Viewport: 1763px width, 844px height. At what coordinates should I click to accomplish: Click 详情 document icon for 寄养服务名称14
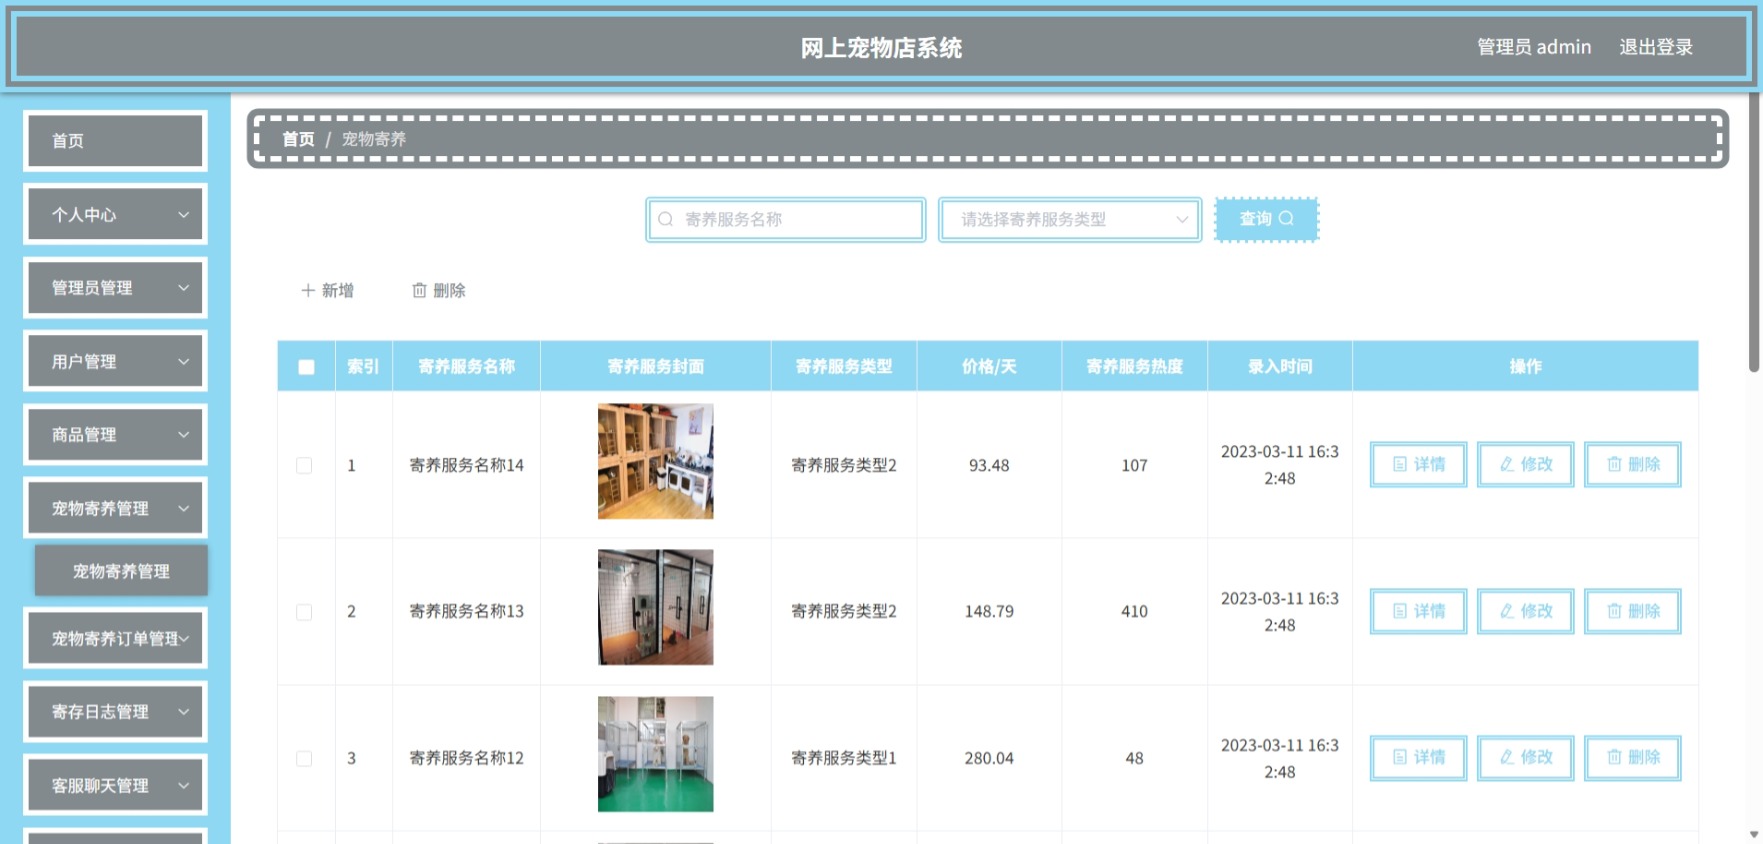point(1399,464)
